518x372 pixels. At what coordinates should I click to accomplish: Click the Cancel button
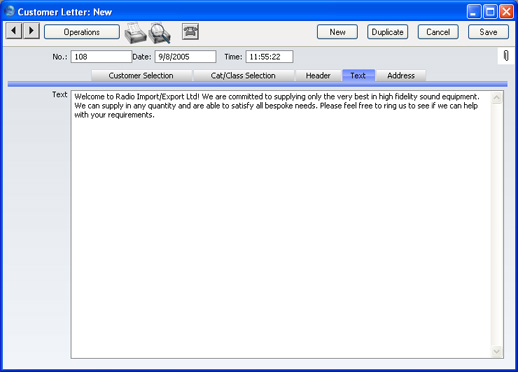pyautogui.click(x=438, y=32)
